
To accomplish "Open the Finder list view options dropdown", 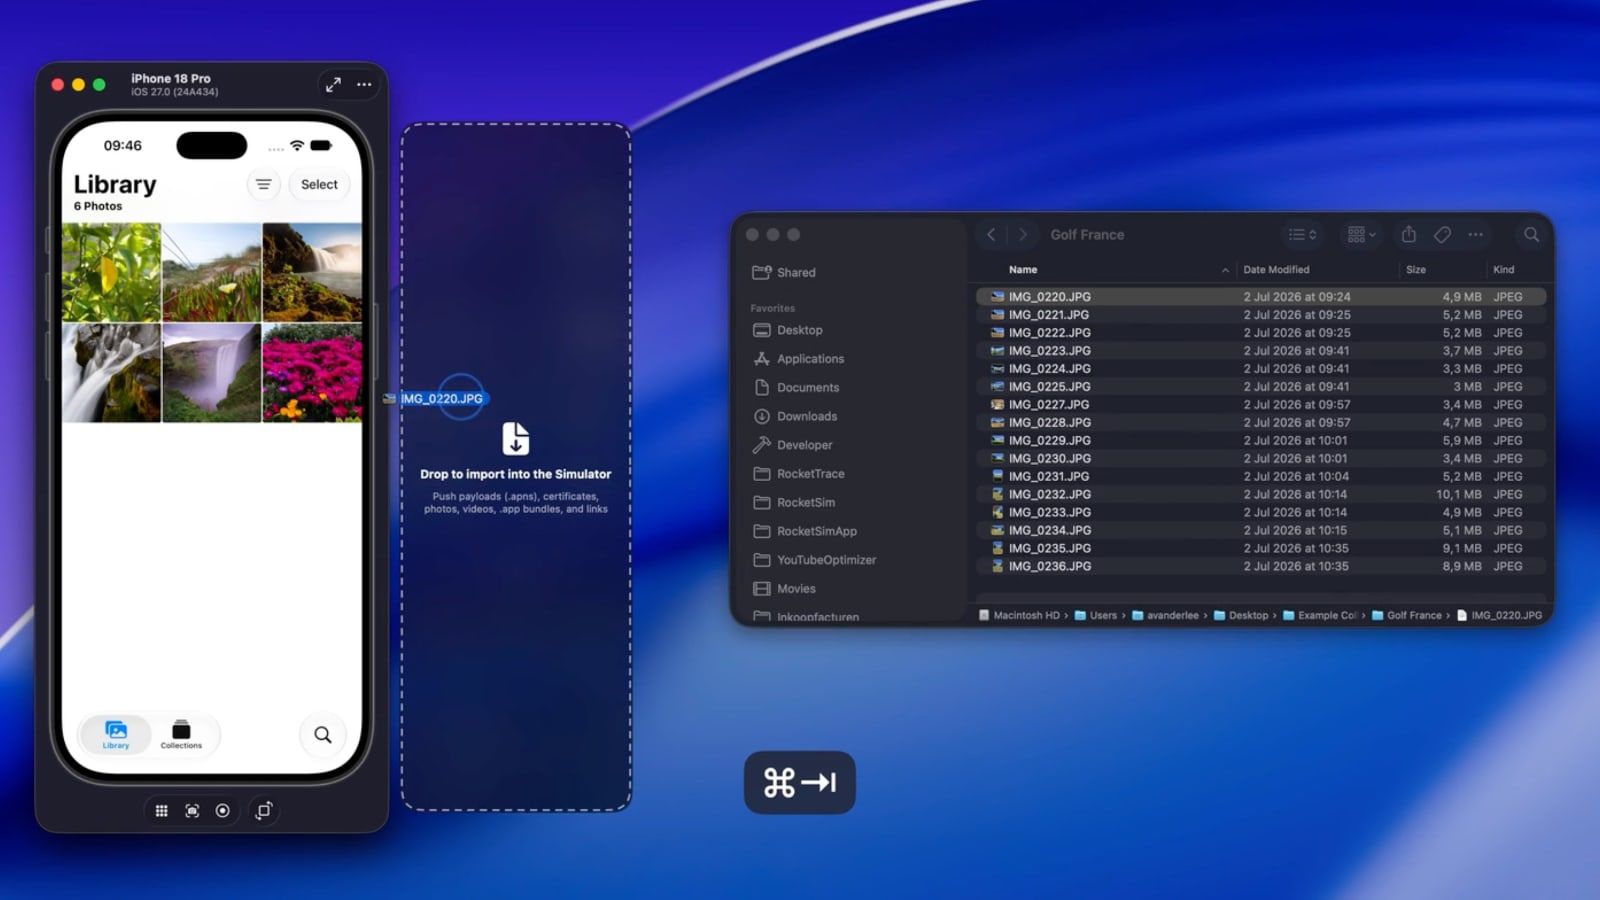I will [1302, 235].
